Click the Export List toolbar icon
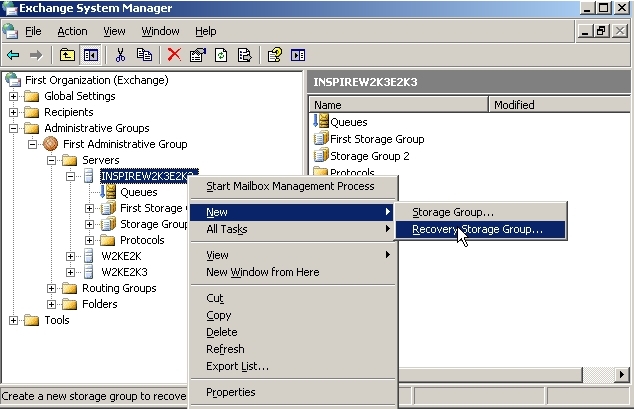Viewport: 634px width, 409px height. click(245, 55)
